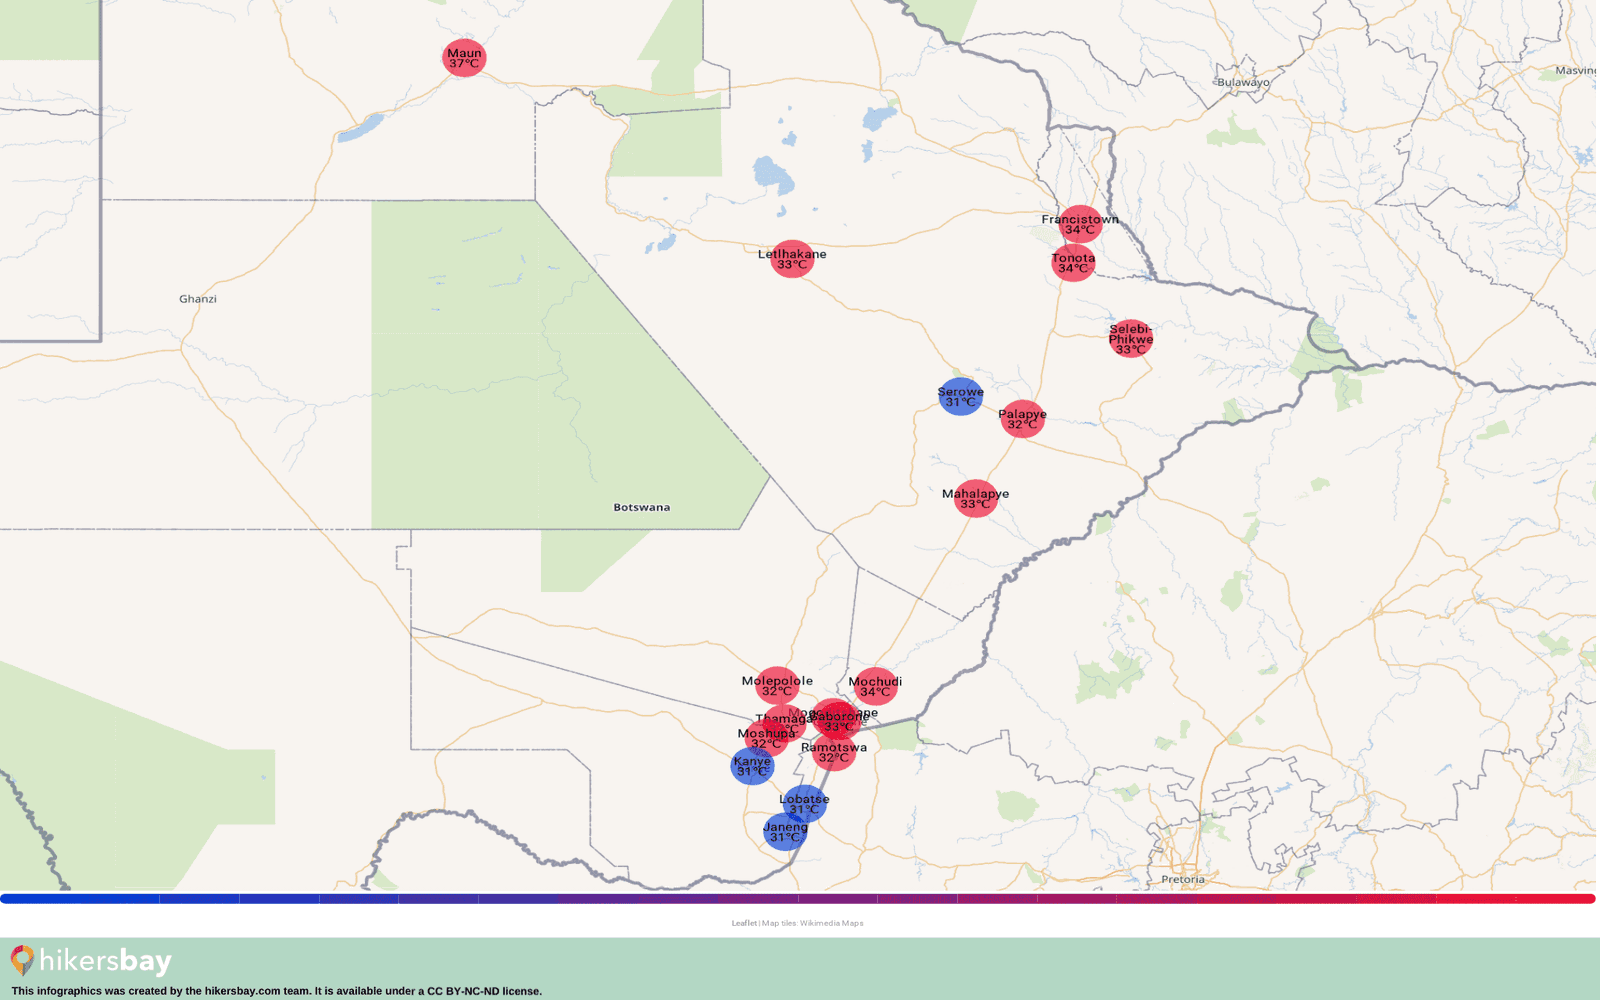Open the blue Janeng 31°C marker
Screen dimensions: 1600x1000
pyautogui.click(x=785, y=832)
